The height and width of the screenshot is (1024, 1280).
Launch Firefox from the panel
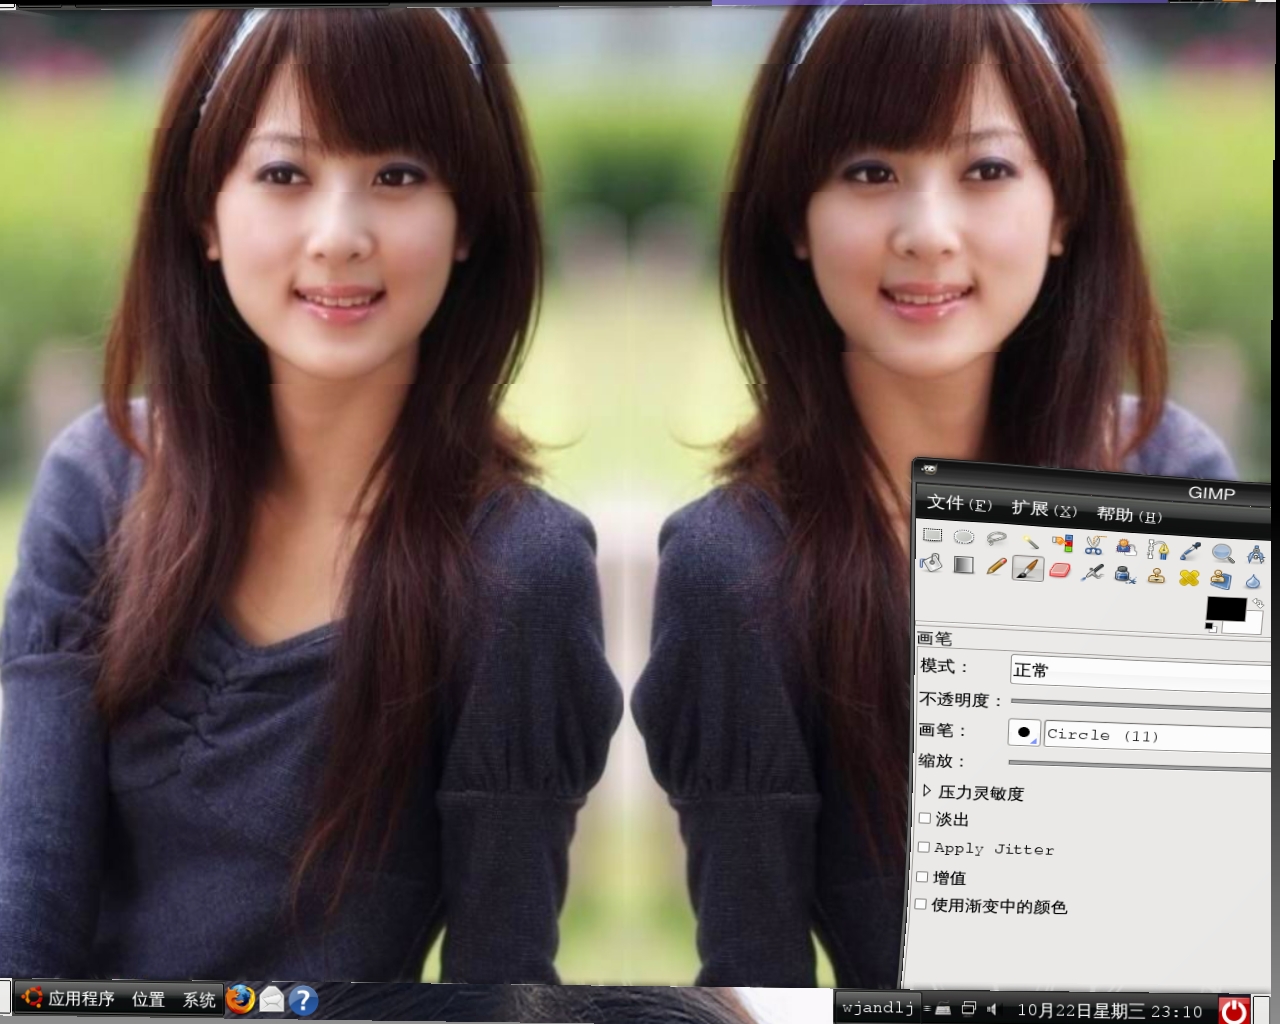coord(240,999)
